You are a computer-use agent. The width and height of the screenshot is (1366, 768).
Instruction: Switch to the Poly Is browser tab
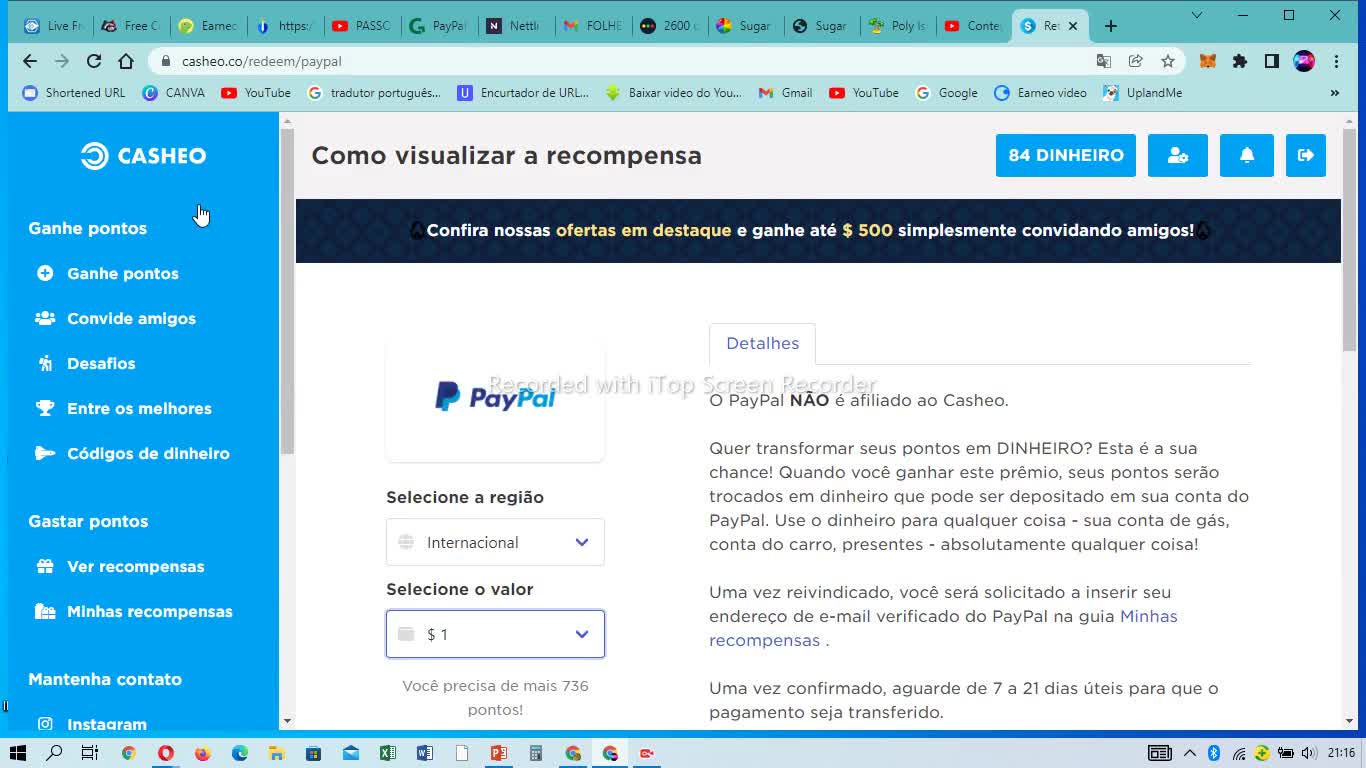pyautogui.click(x=898, y=26)
